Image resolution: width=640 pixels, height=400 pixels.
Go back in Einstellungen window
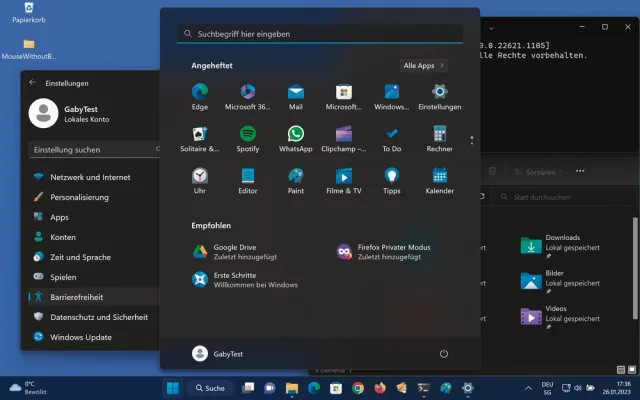pyautogui.click(x=33, y=83)
